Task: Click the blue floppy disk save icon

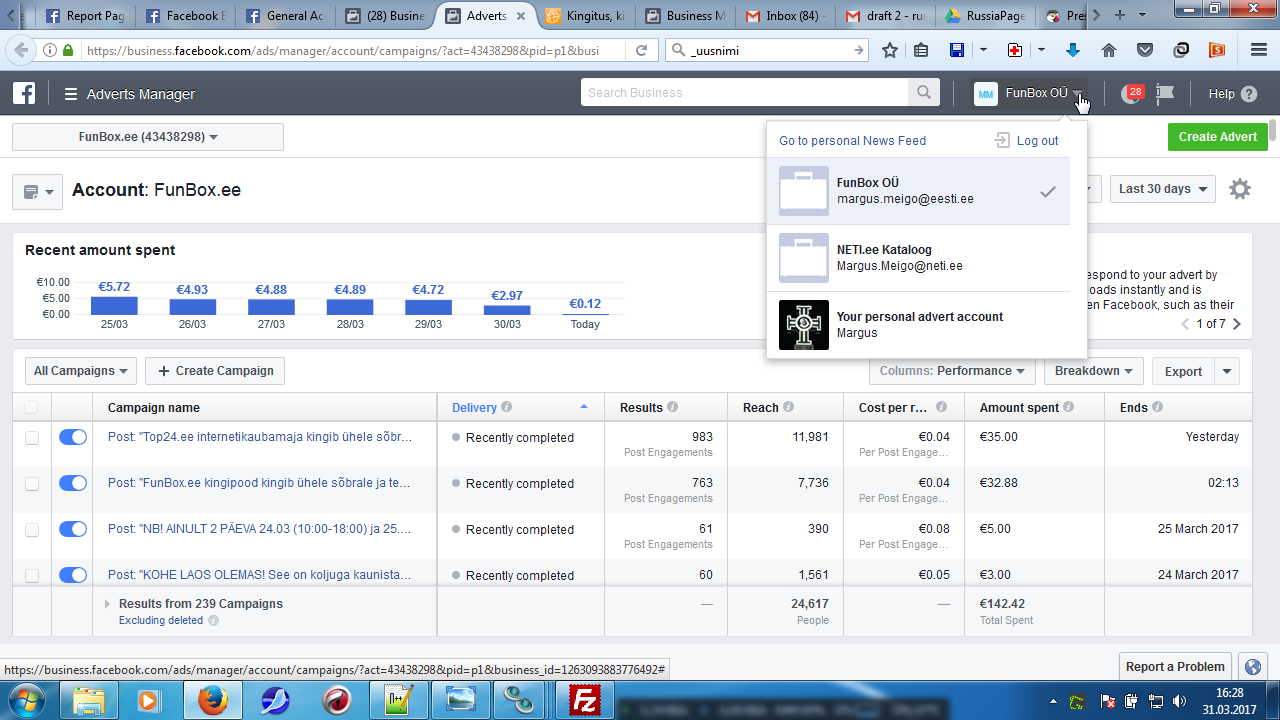Action: (957, 50)
